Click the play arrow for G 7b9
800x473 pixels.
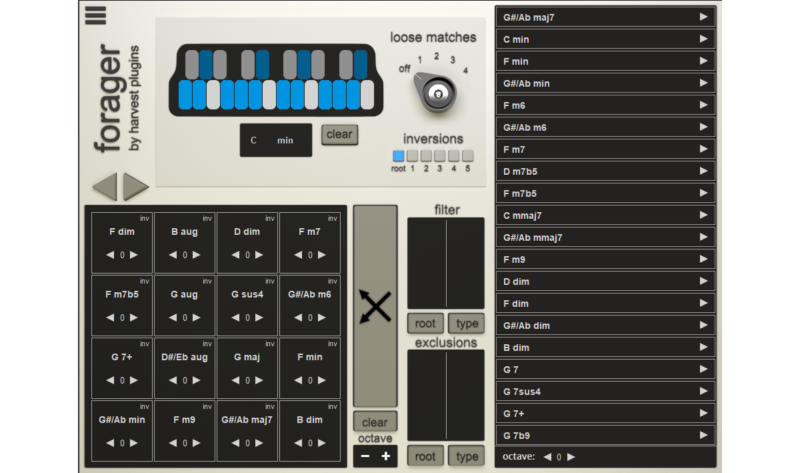[704, 435]
